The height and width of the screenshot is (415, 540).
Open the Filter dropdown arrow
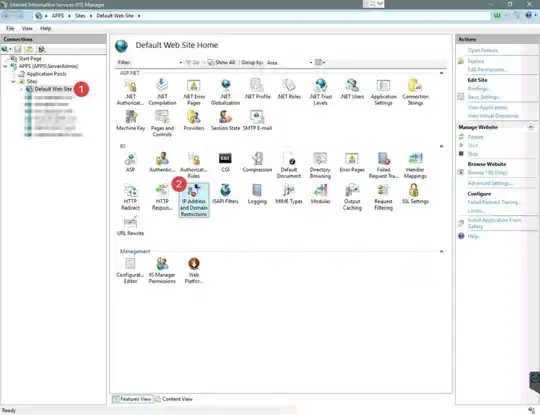(x=180, y=63)
